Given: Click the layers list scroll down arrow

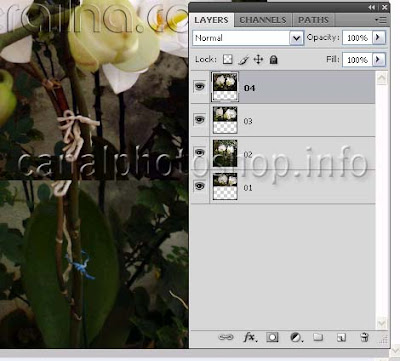Looking at the screenshot, I should [382, 323].
